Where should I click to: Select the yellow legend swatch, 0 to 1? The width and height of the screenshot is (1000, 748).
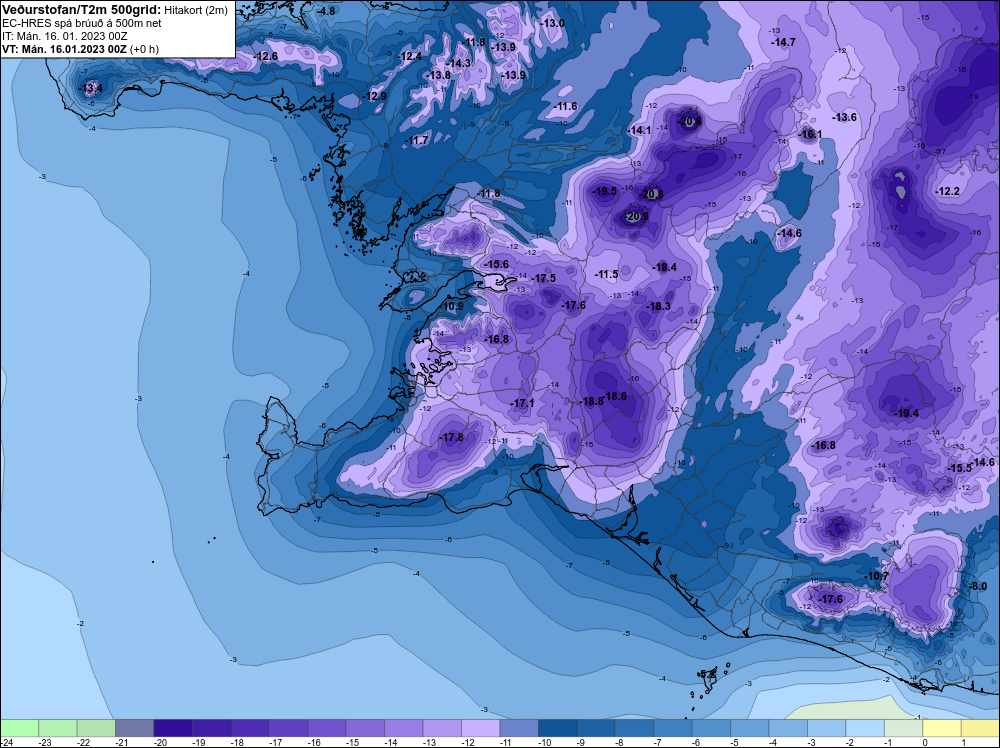942,728
